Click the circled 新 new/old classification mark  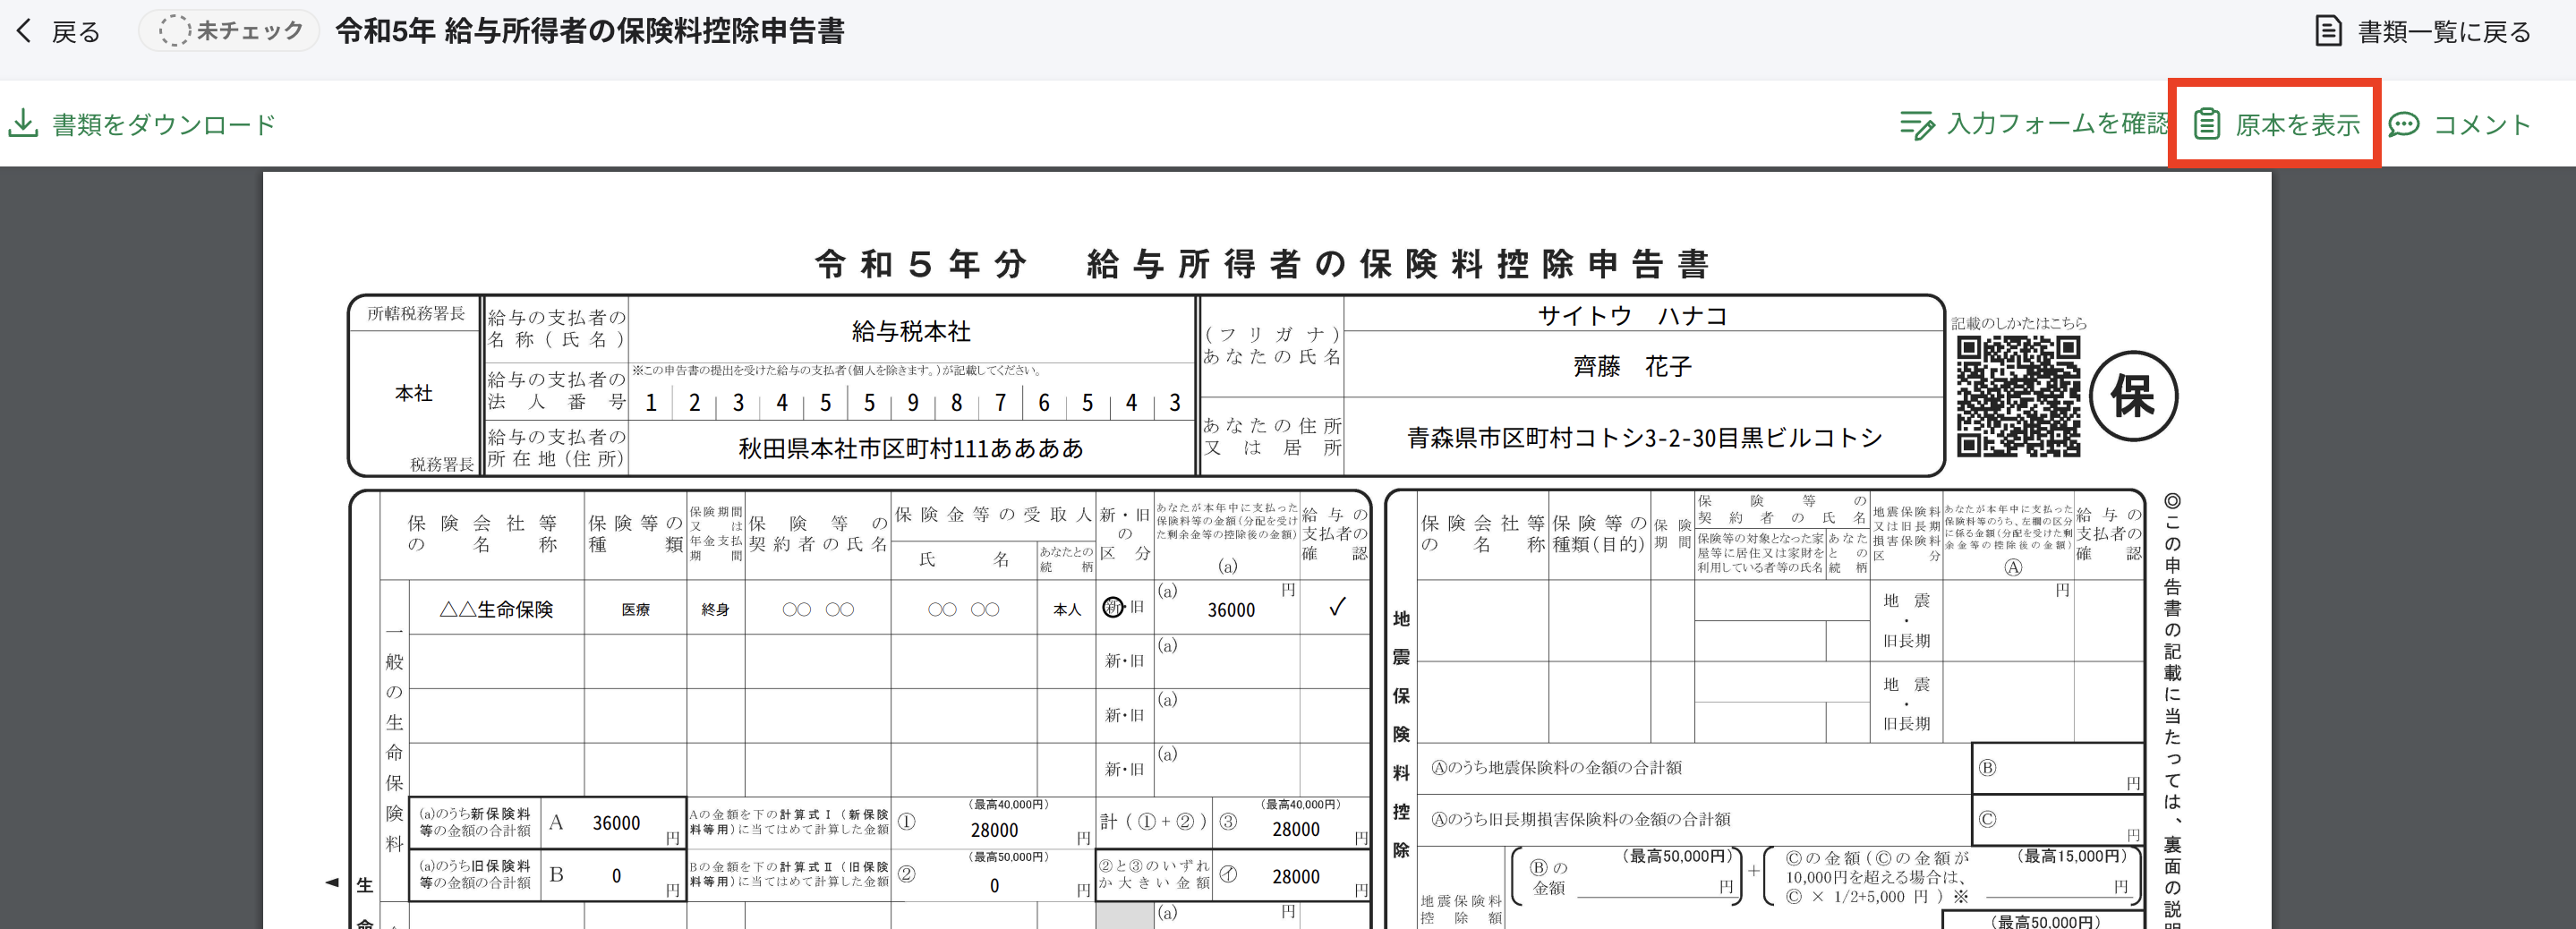pyautogui.click(x=1112, y=607)
